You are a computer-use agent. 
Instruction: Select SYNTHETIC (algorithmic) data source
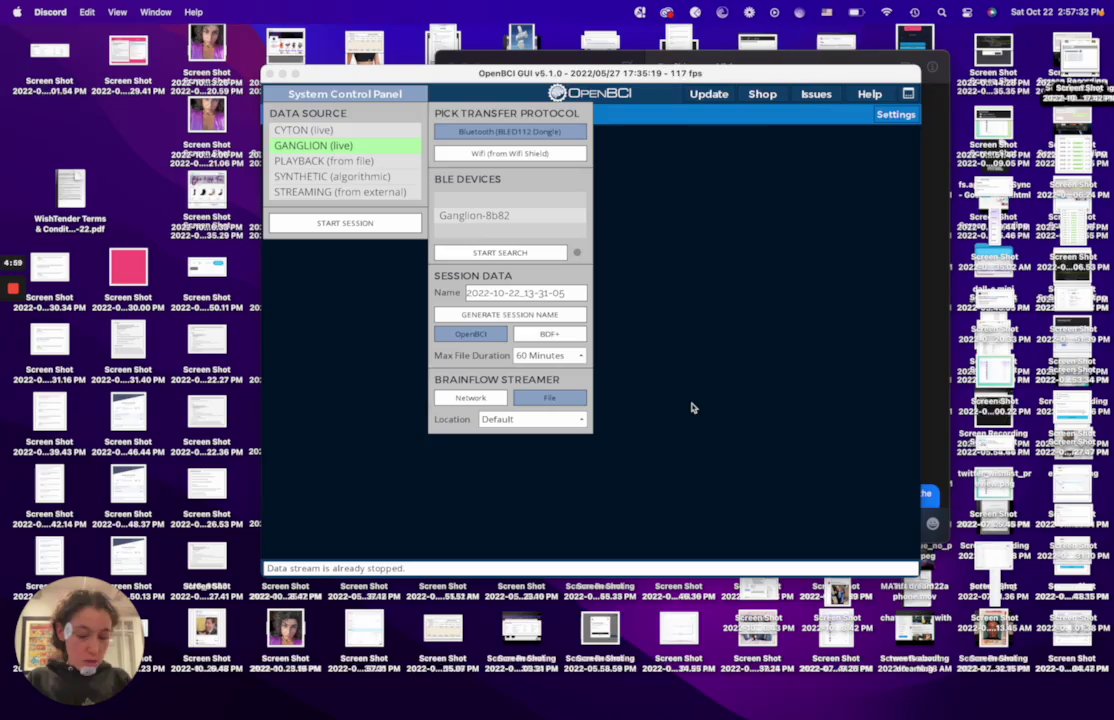click(x=345, y=176)
